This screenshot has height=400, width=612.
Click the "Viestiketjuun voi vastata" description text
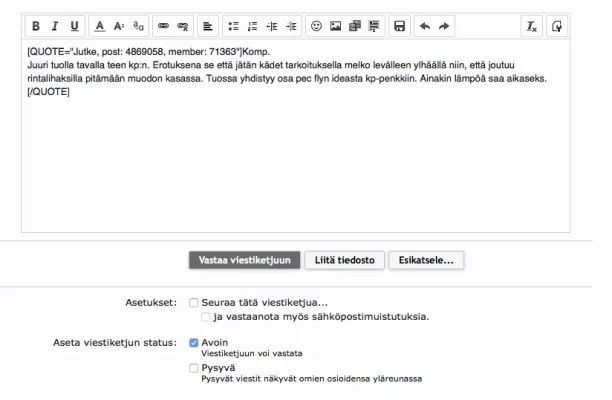pos(252,354)
